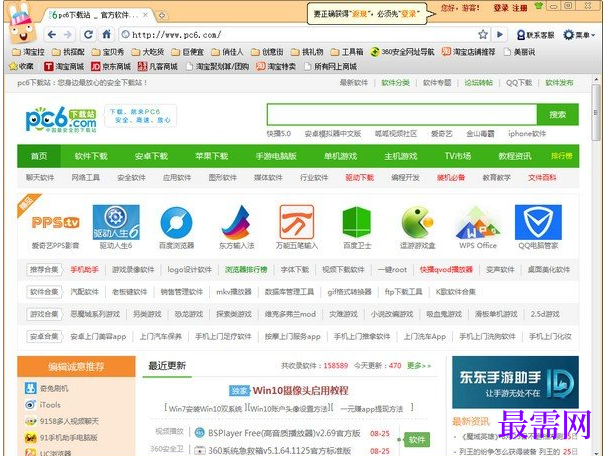Viewport: 610px width, 456px height.
Task: Select 软件下载 in navigation bar
Action: pyautogui.click(x=91, y=156)
